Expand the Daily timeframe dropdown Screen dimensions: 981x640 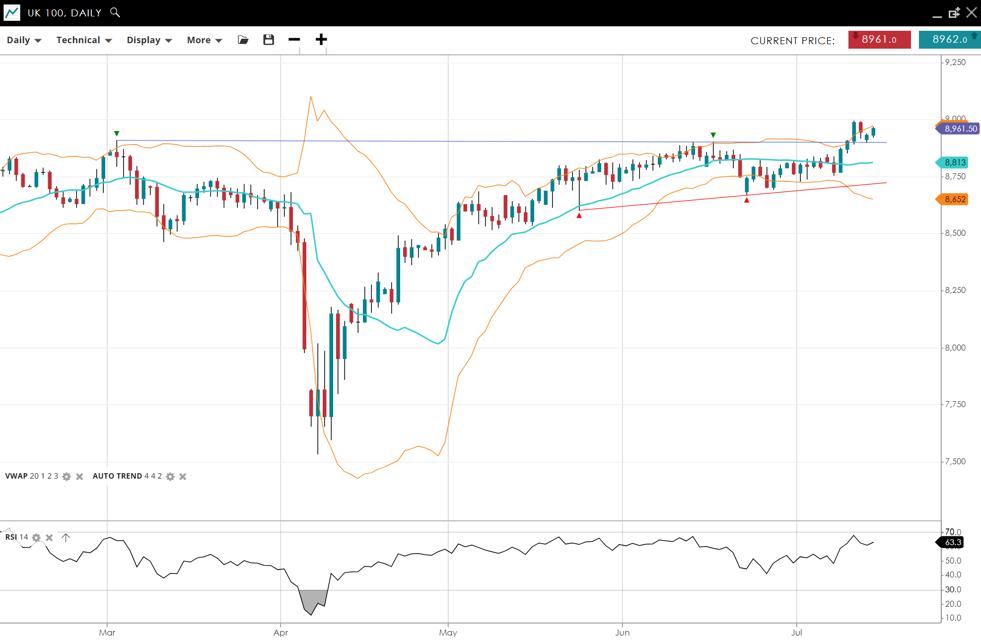pos(24,40)
